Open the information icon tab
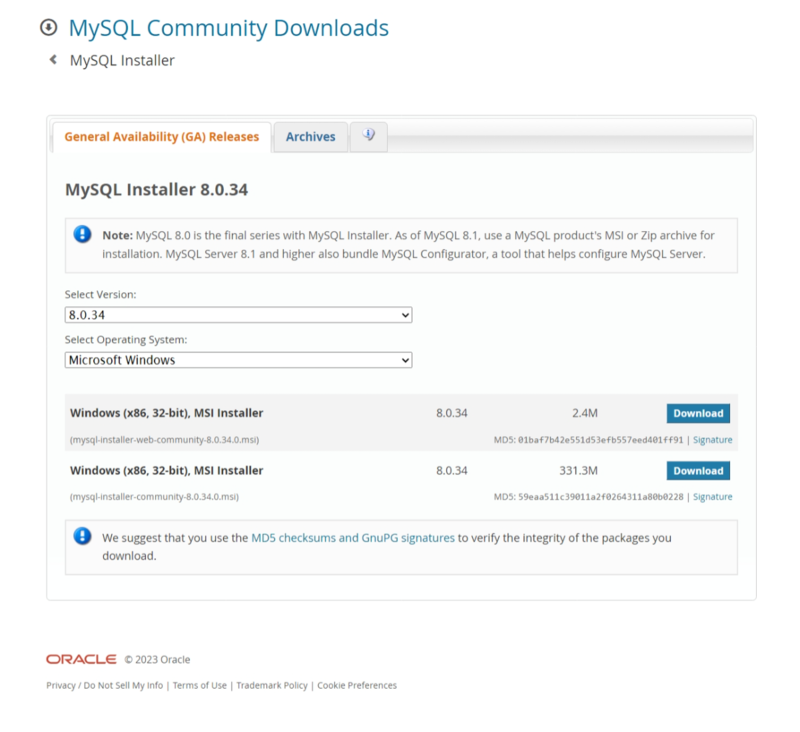Screen dimensions: 800x732 pyautogui.click(x=368, y=136)
